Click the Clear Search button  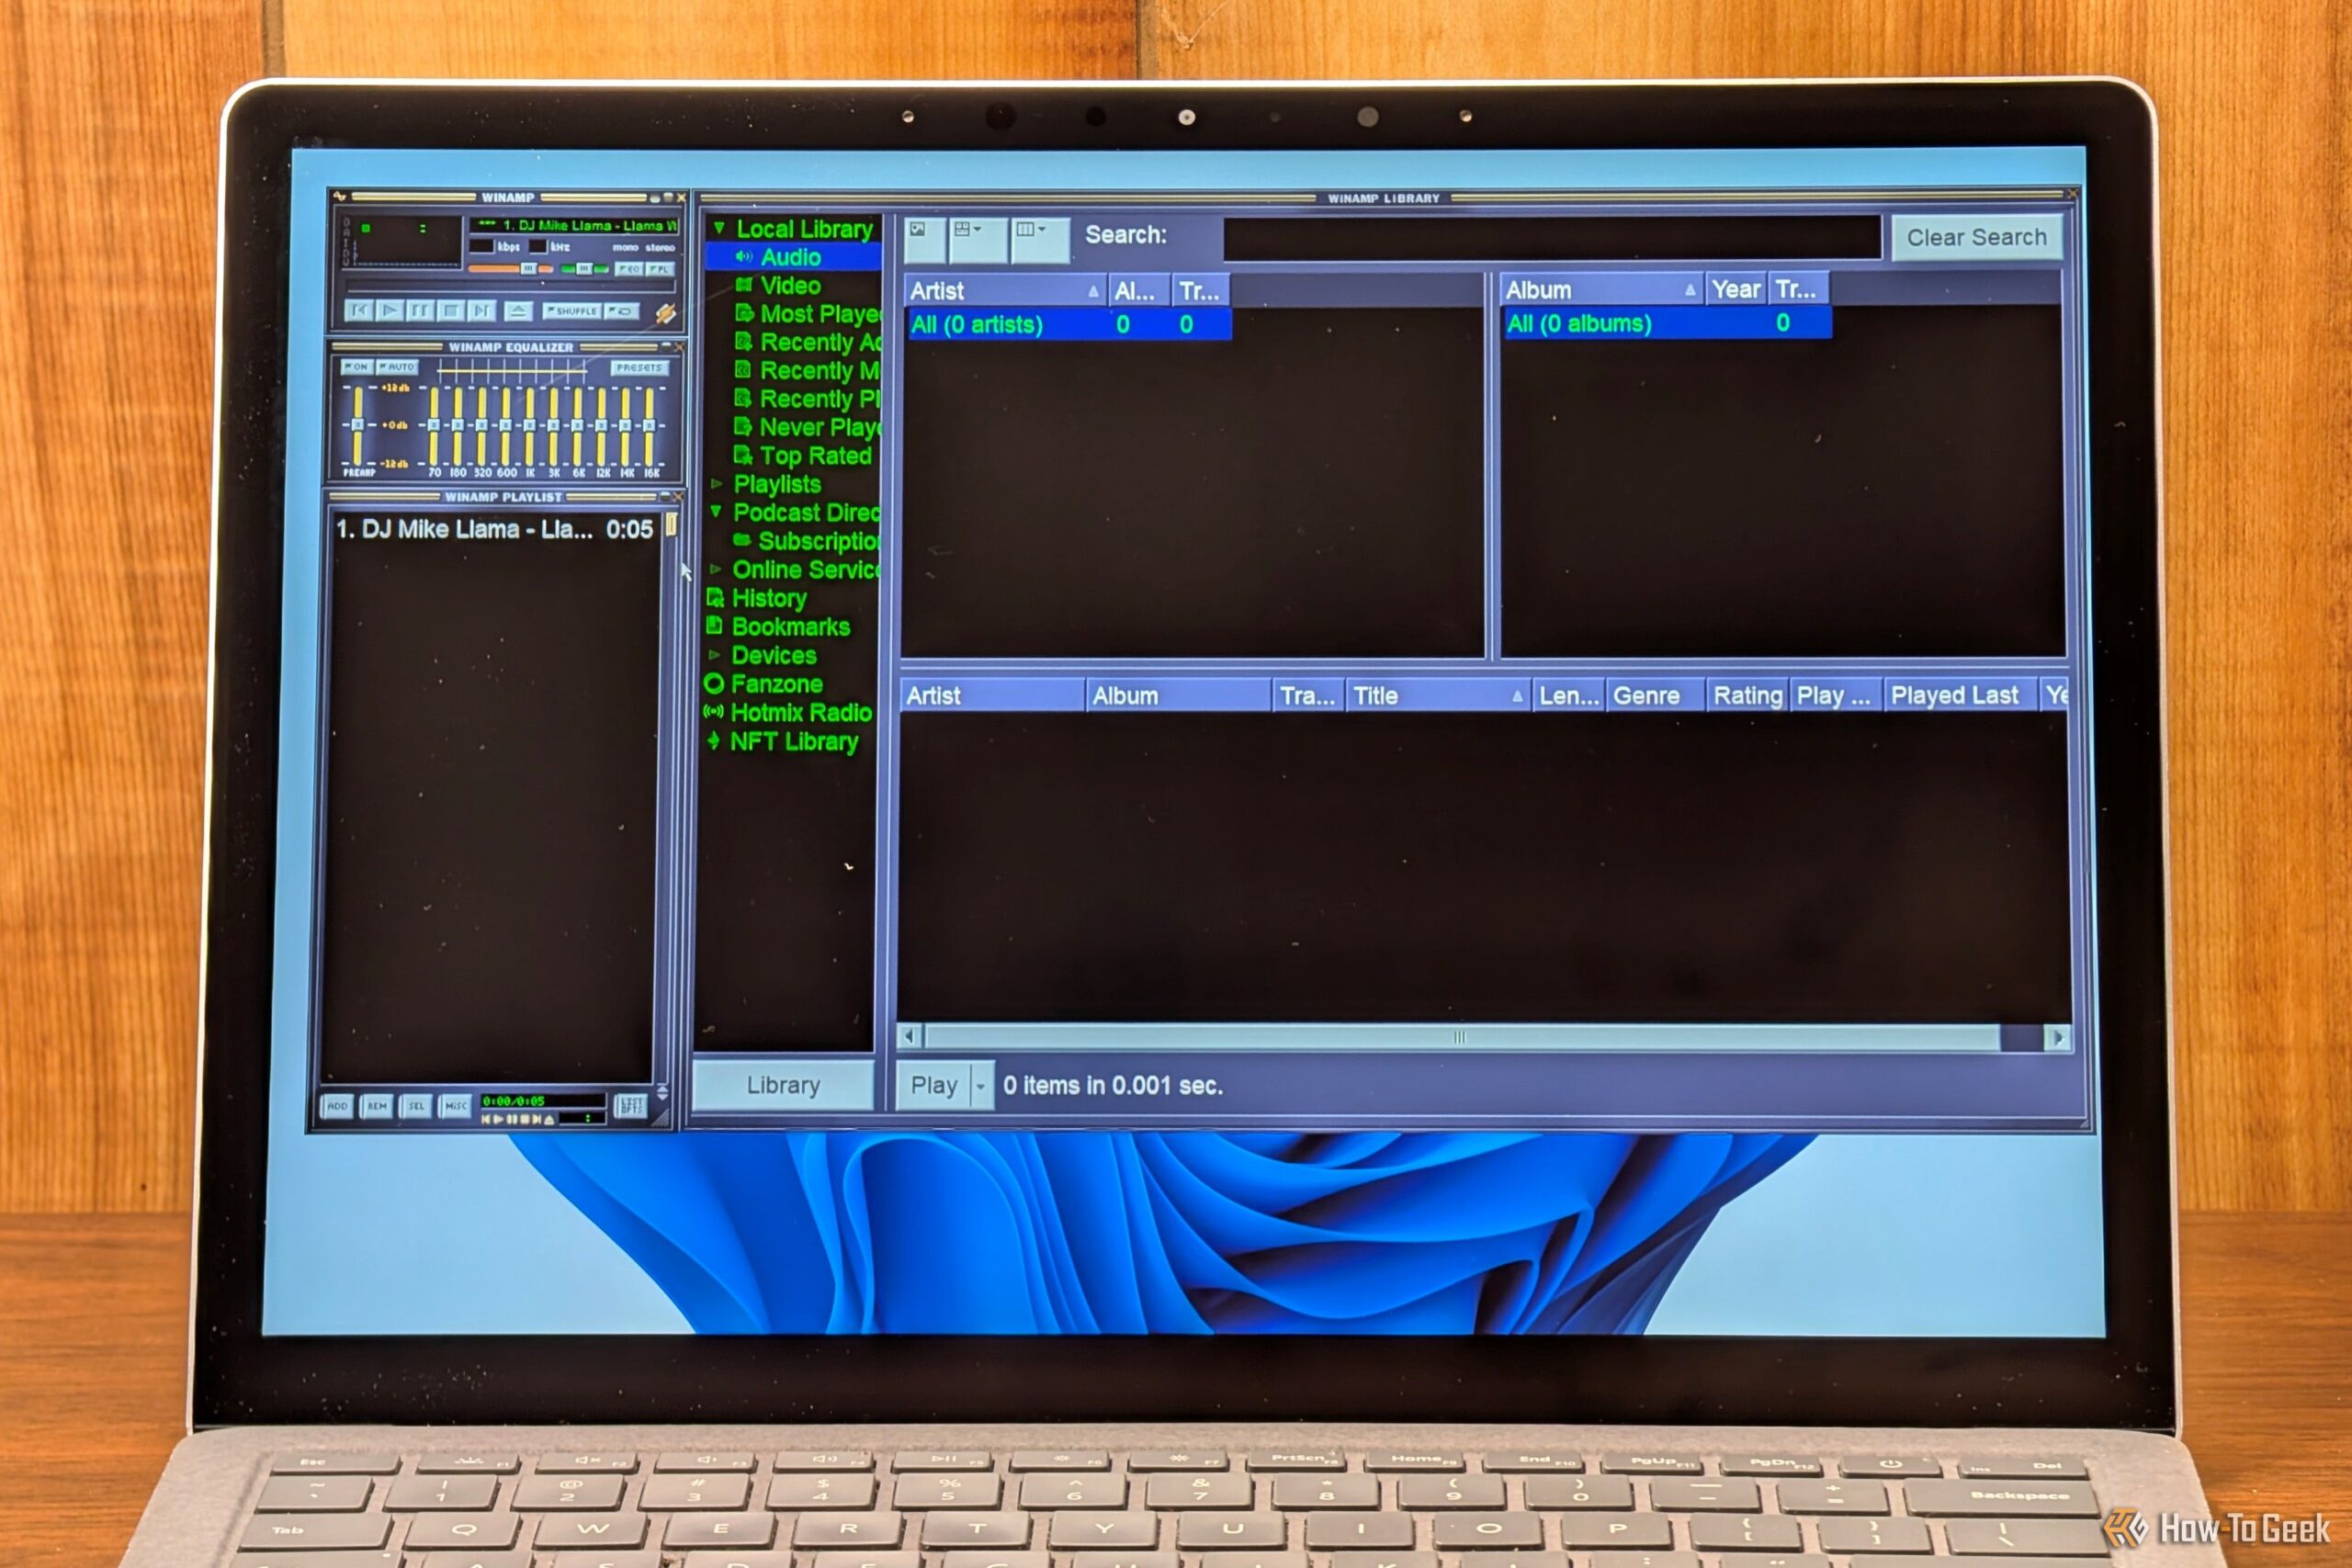tap(1976, 237)
